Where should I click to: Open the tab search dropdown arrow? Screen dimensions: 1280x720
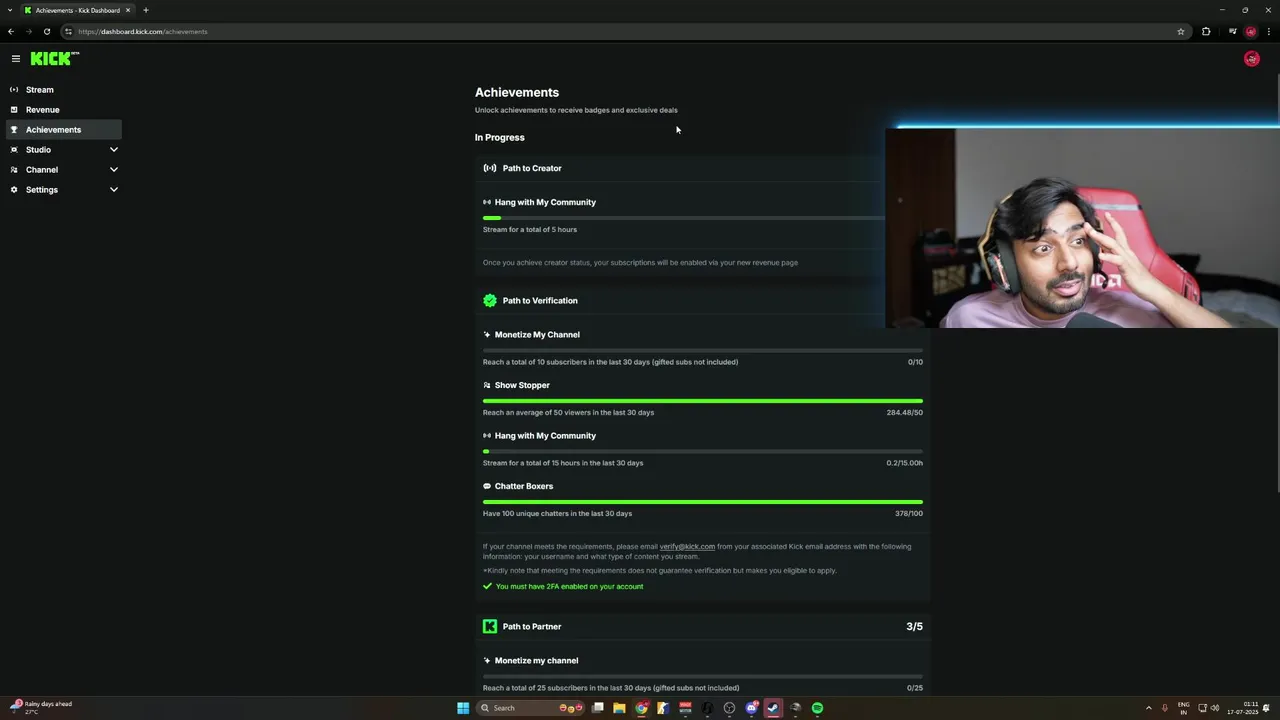tap(9, 10)
